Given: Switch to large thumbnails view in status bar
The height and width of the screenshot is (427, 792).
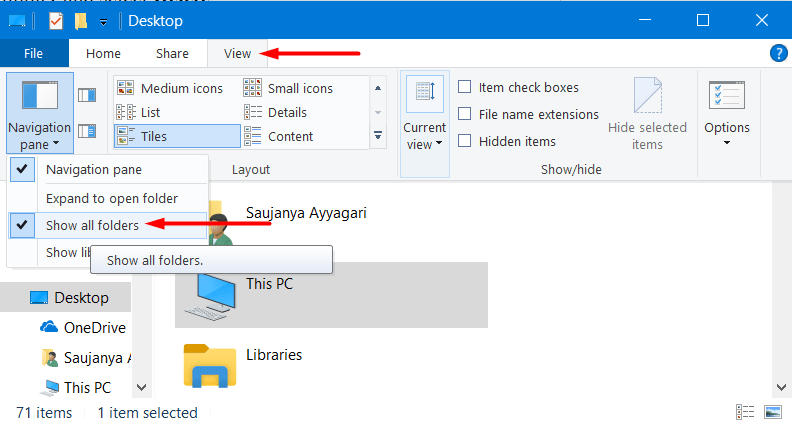Looking at the screenshot, I should (x=772, y=412).
